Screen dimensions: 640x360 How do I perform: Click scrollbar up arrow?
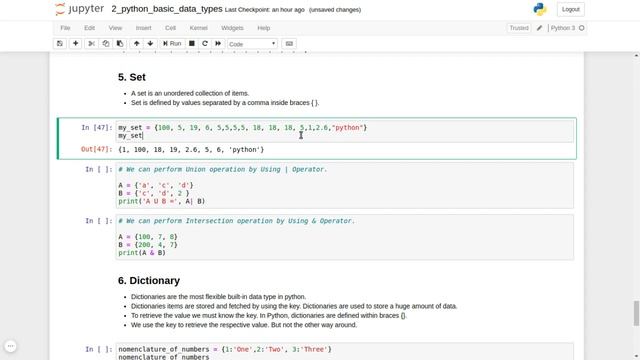636,55
